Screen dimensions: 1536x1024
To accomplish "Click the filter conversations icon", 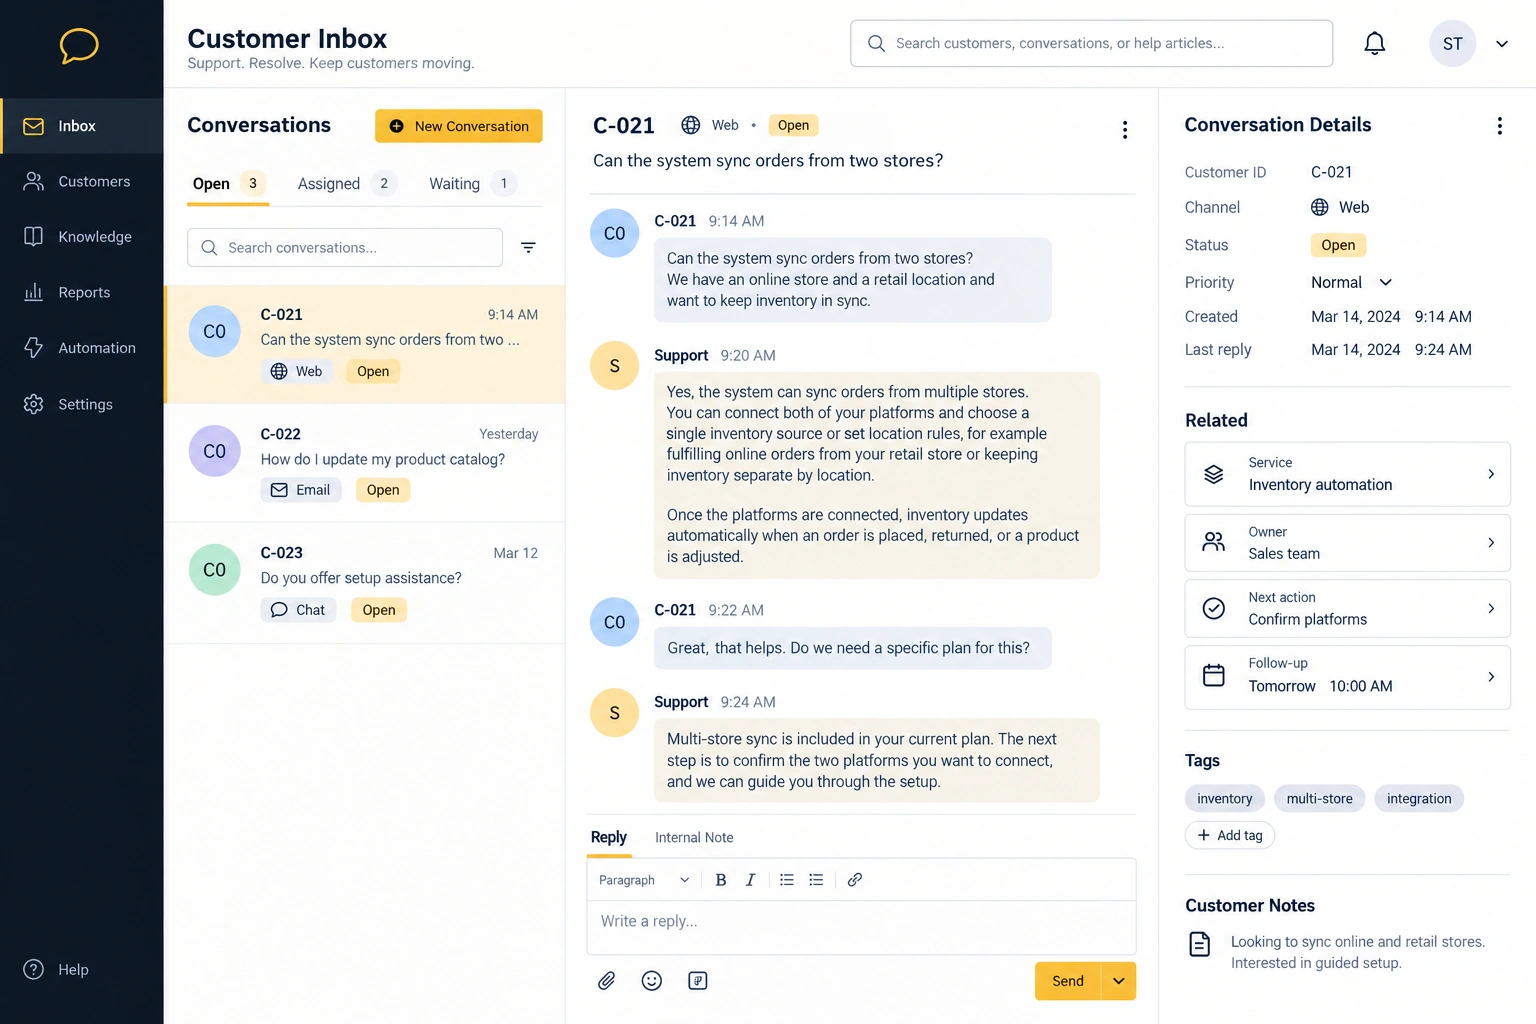I will [x=528, y=247].
